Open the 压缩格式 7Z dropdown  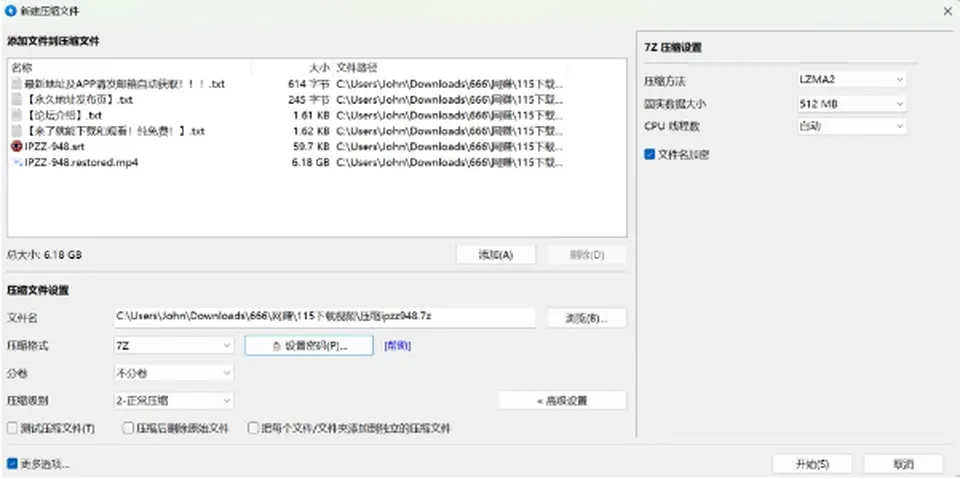click(x=174, y=346)
